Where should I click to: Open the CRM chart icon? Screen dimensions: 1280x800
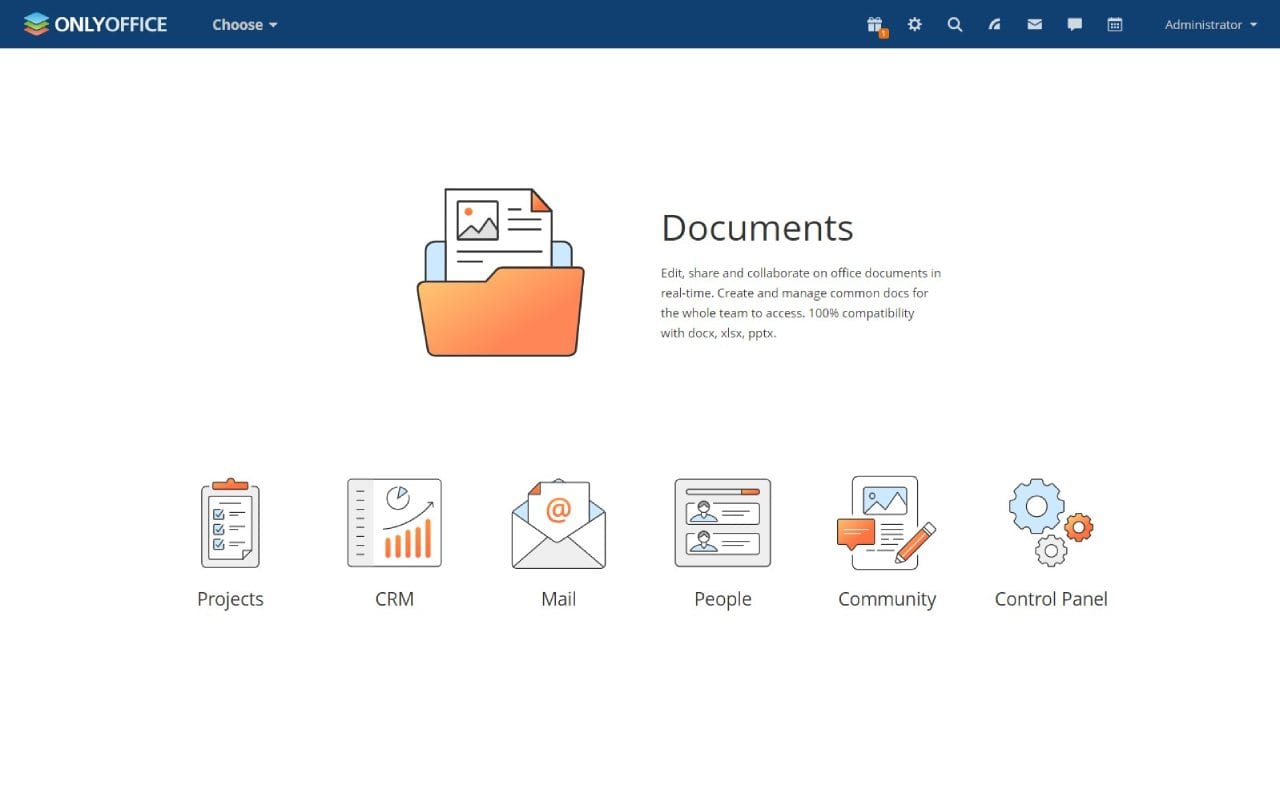tap(394, 522)
